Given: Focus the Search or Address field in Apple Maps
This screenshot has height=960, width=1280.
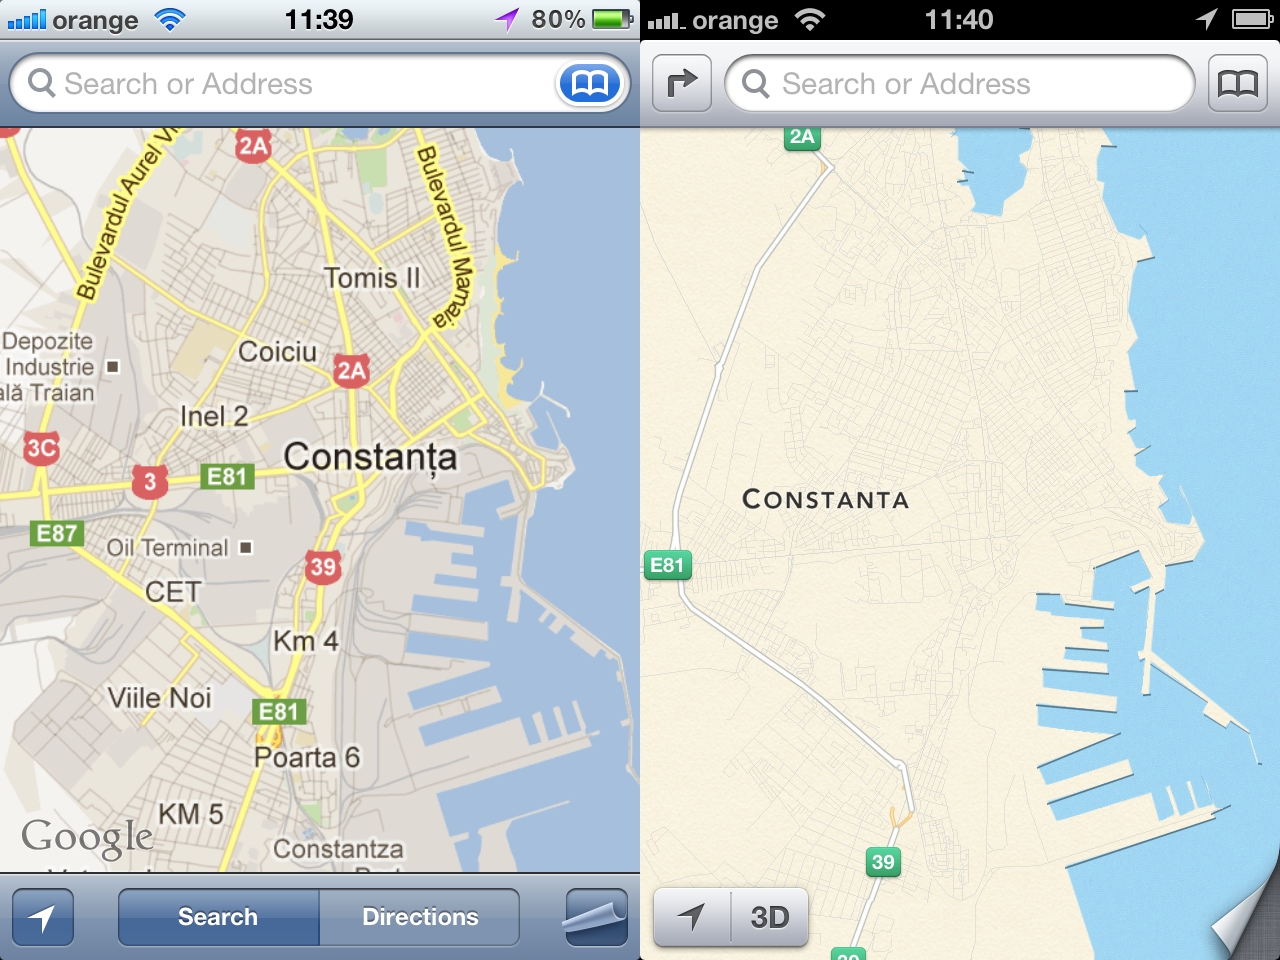Looking at the screenshot, I should pyautogui.click(x=960, y=84).
